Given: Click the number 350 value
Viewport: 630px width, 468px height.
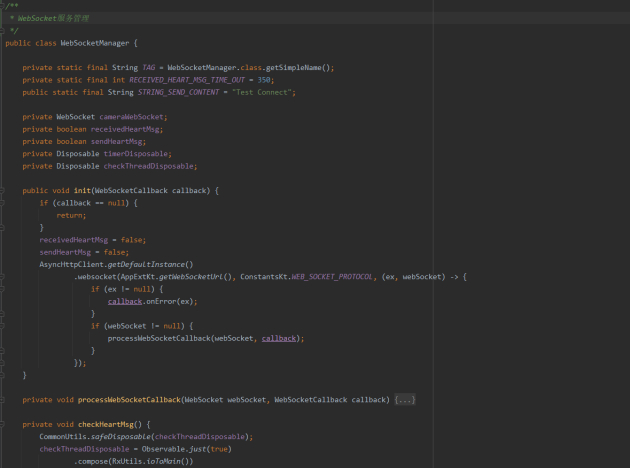Looking at the screenshot, I should click(264, 80).
